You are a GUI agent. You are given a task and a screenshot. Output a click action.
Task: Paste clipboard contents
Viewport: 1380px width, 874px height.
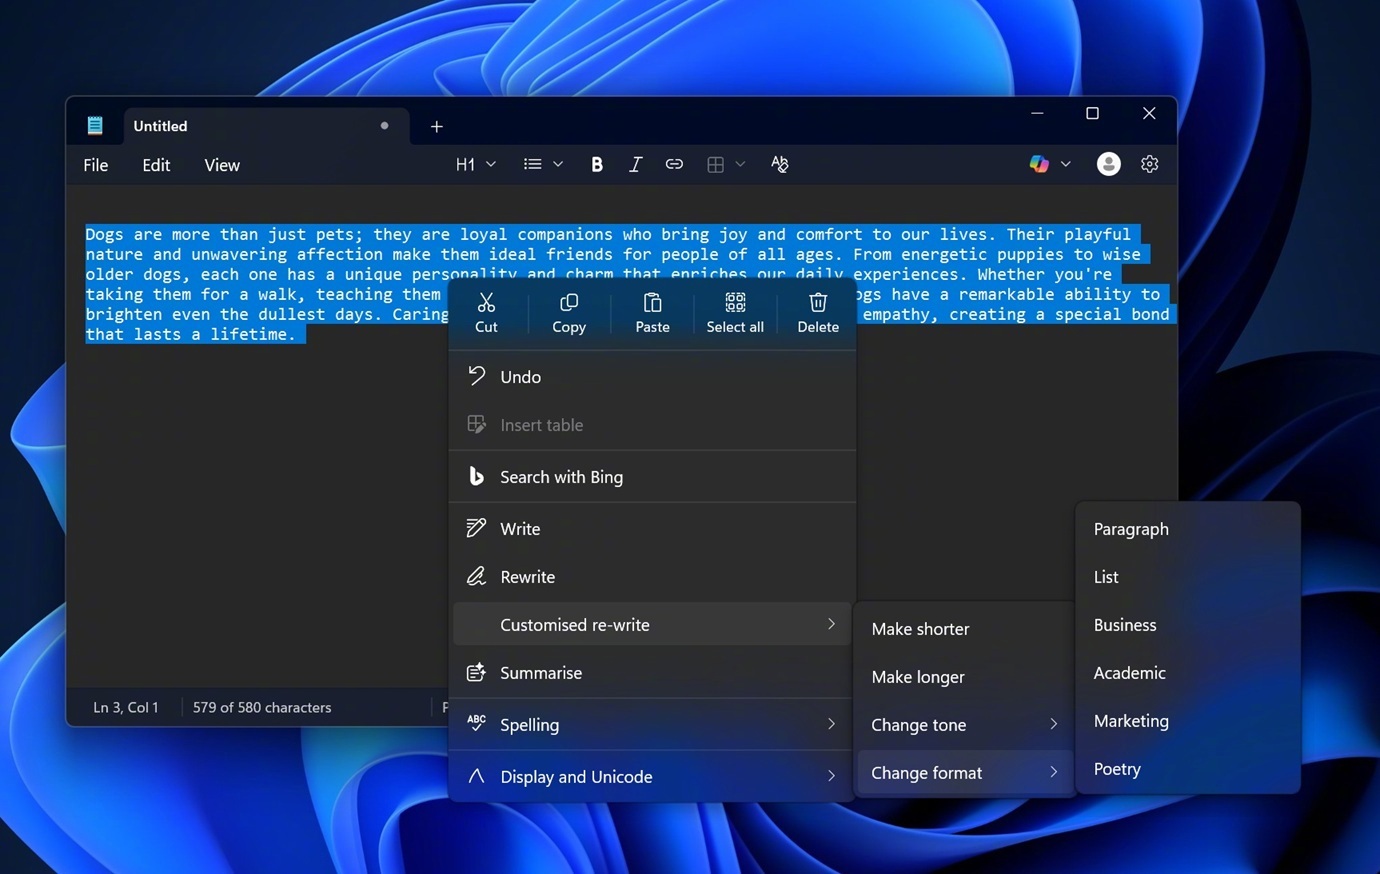point(651,312)
